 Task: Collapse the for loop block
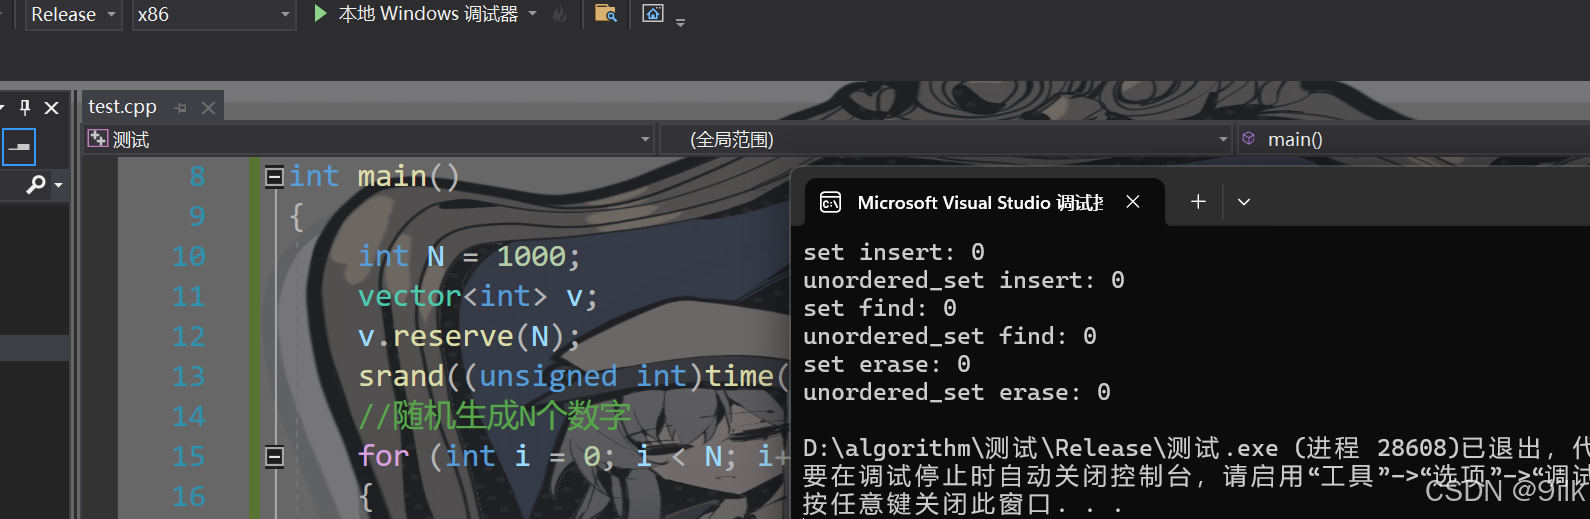click(x=274, y=457)
